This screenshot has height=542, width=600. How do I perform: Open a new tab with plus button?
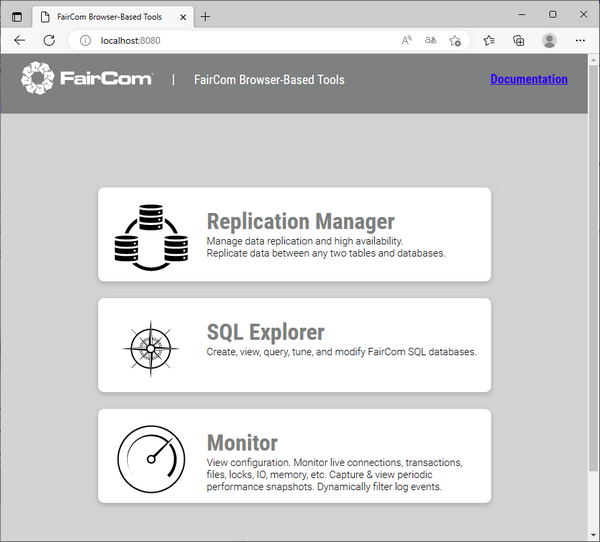205,16
